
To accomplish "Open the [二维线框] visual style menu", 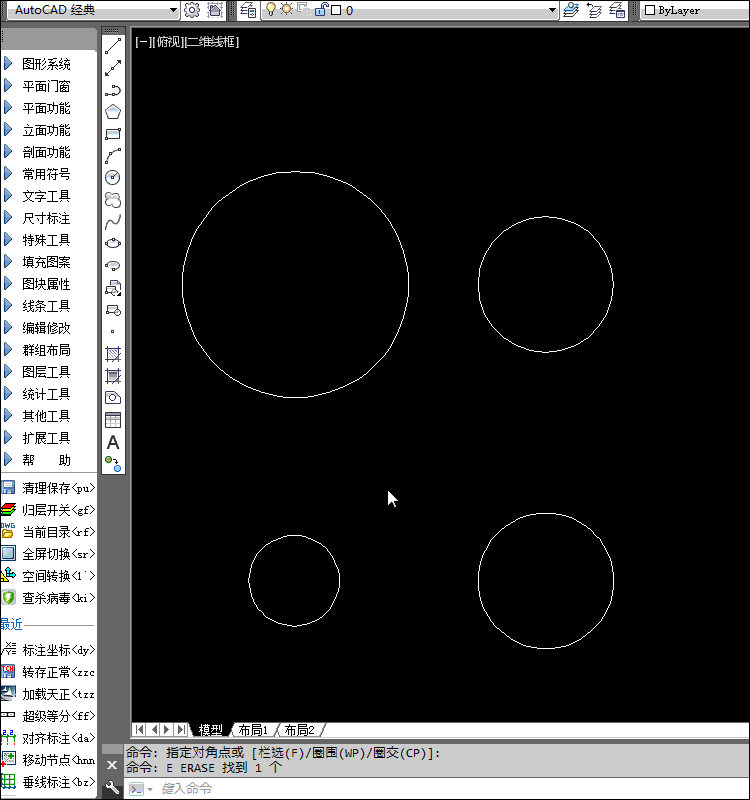I will tap(211, 42).
